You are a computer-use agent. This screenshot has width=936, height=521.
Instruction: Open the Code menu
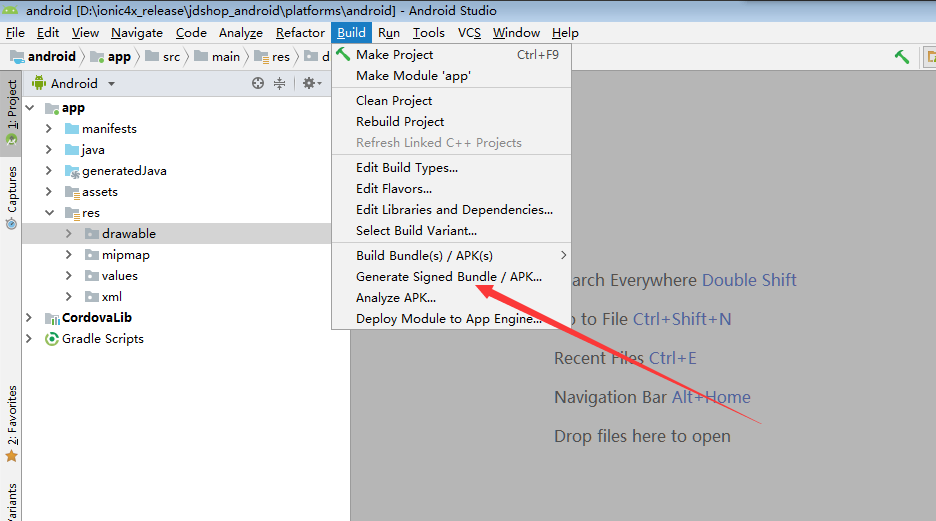[191, 33]
